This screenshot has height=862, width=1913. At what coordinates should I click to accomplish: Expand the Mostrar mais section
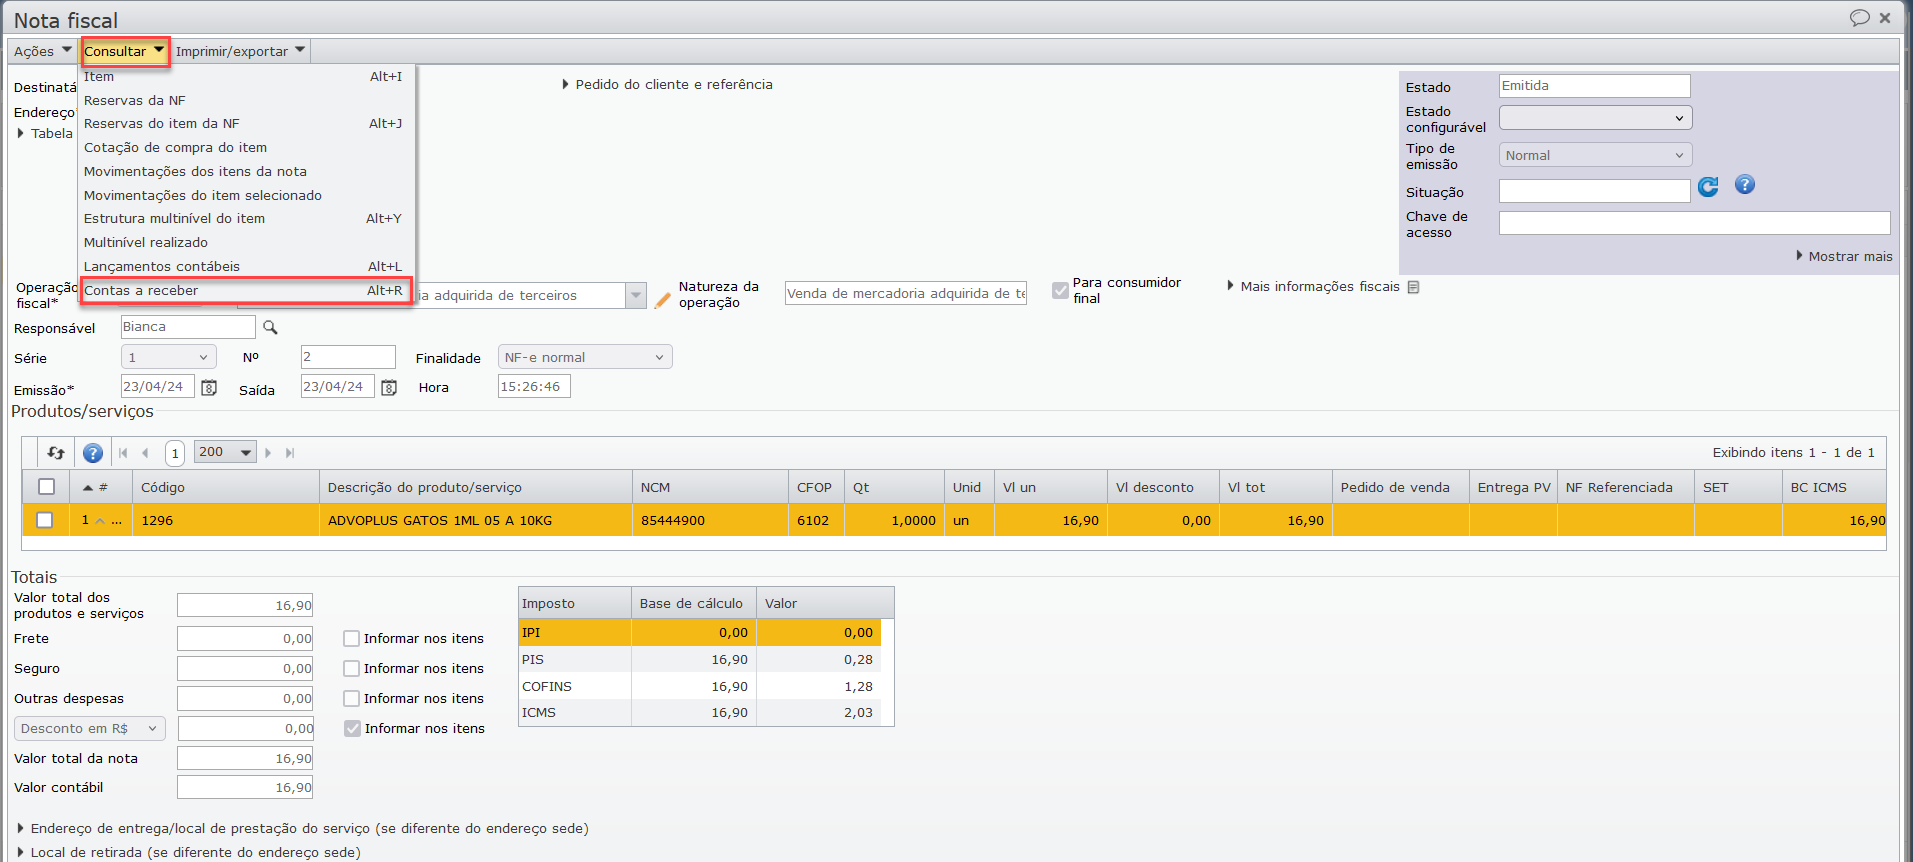[x=1844, y=256]
